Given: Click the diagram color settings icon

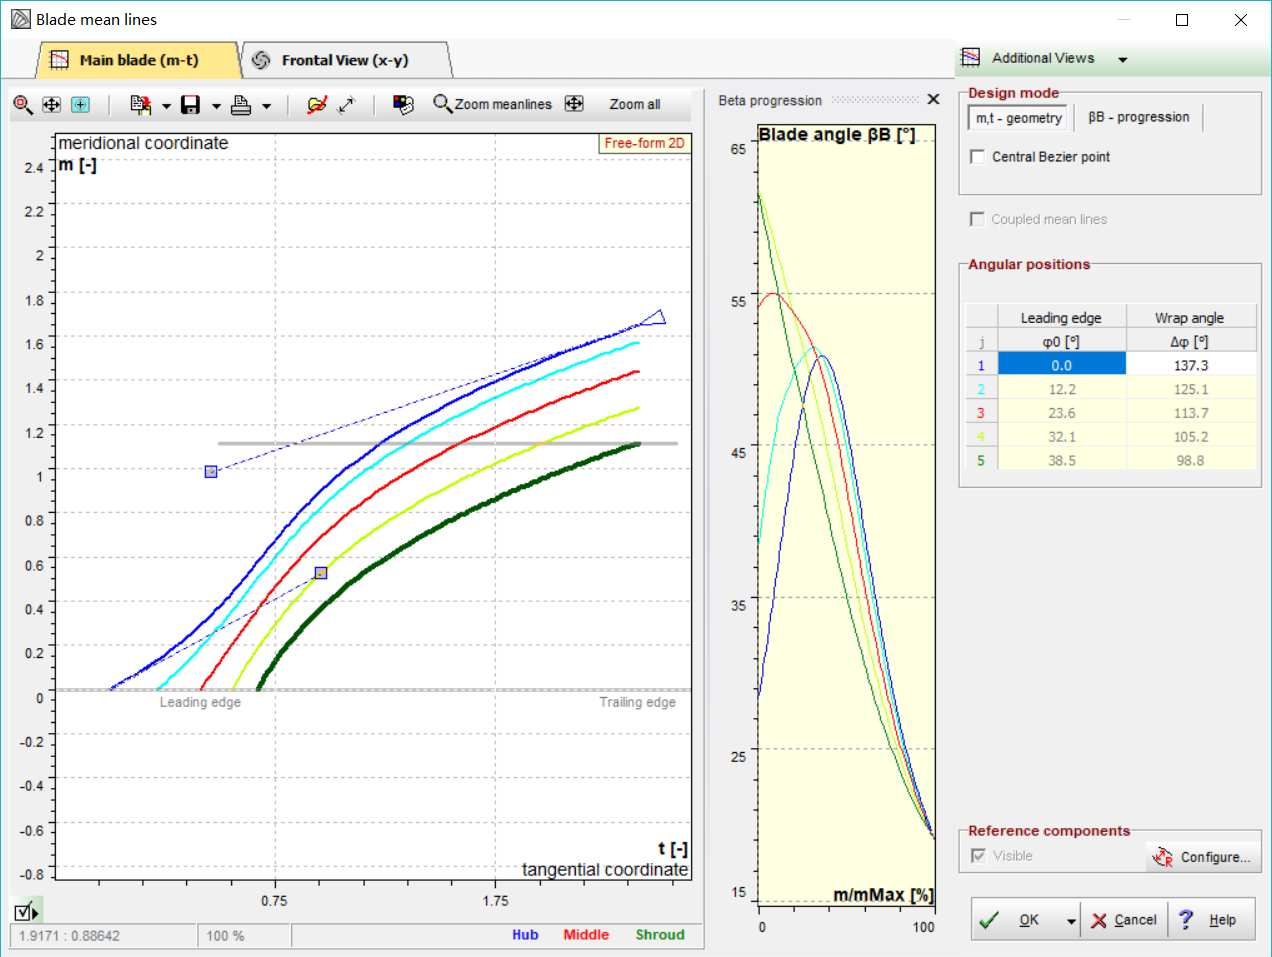Looking at the screenshot, I should point(403,105).
